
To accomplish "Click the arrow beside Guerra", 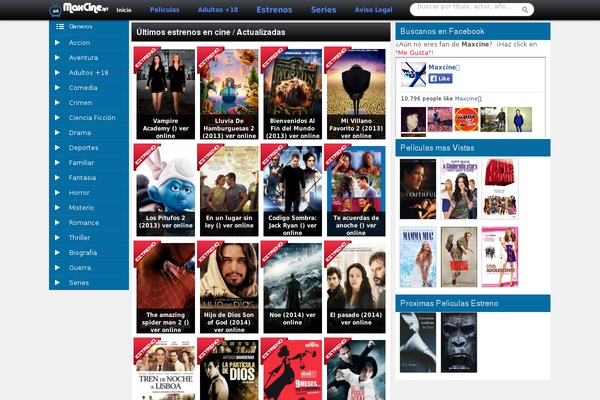I will coord(57,268).
